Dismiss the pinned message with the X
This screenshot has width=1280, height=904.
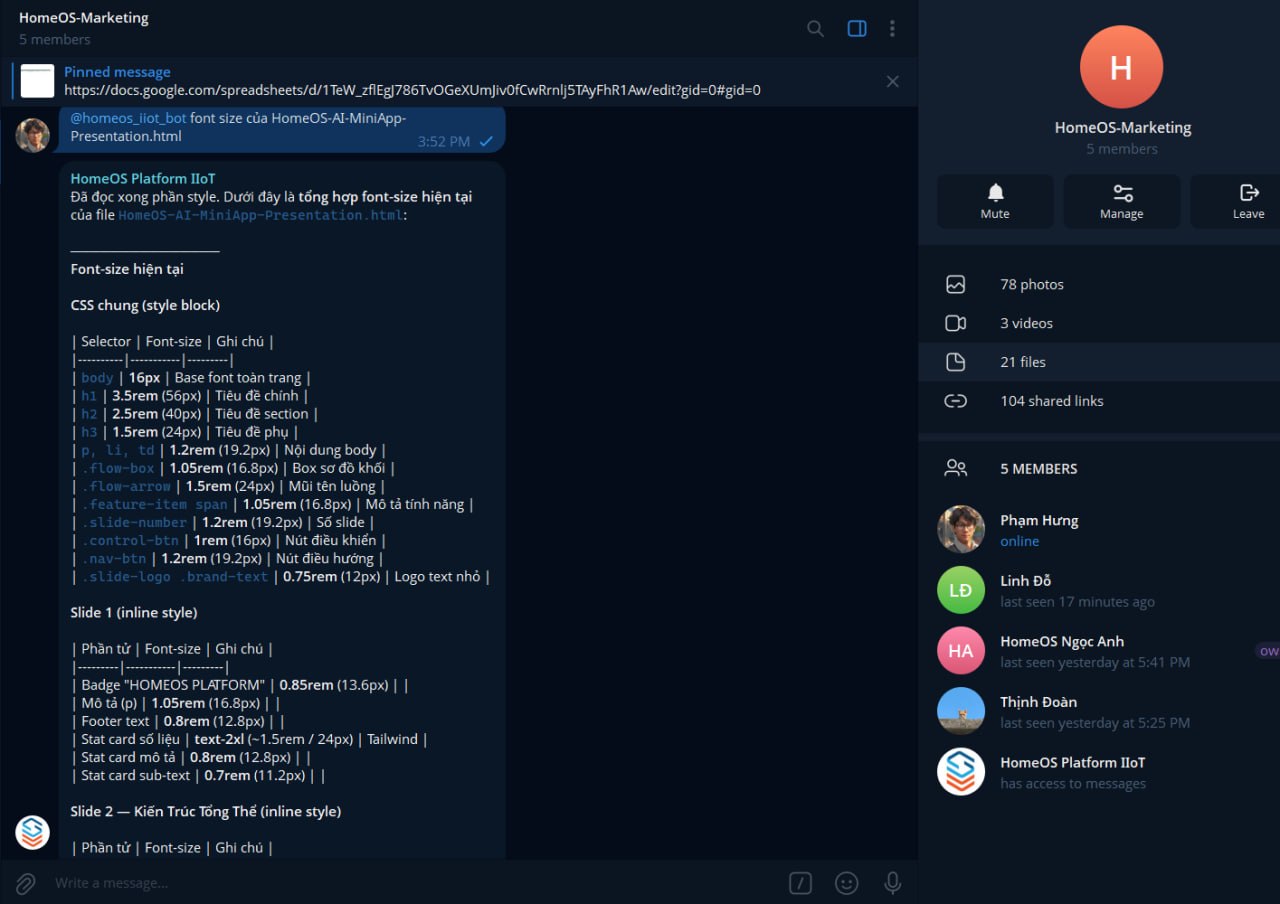(893, 81)
